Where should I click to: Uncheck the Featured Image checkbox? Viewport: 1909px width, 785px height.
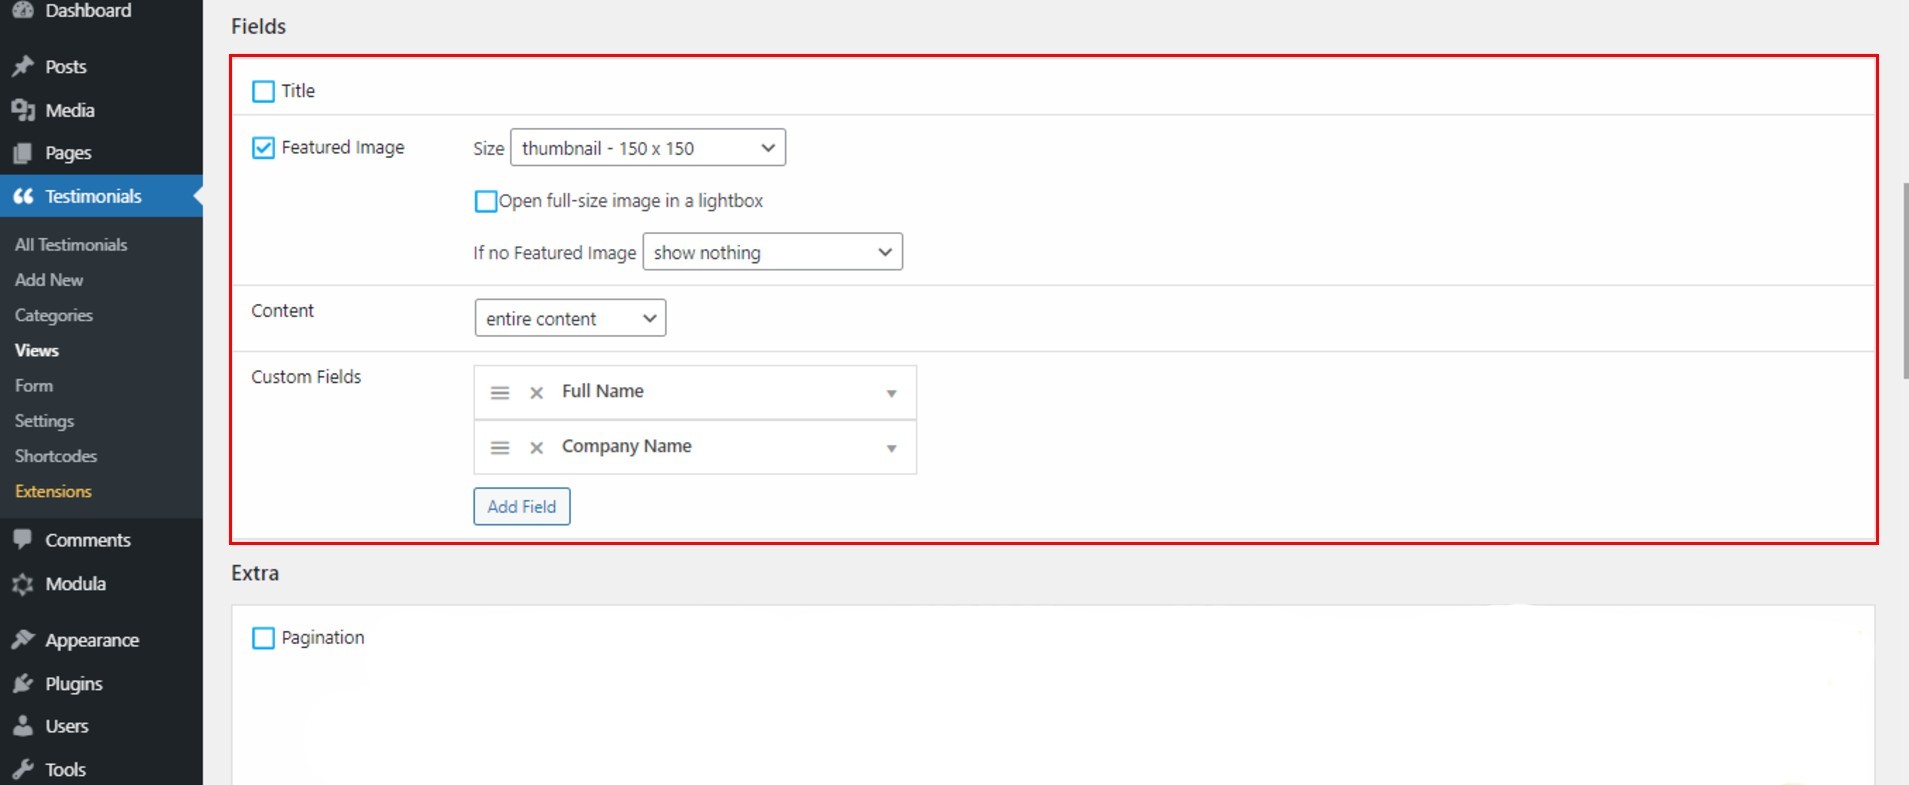(x=263, y=148)
